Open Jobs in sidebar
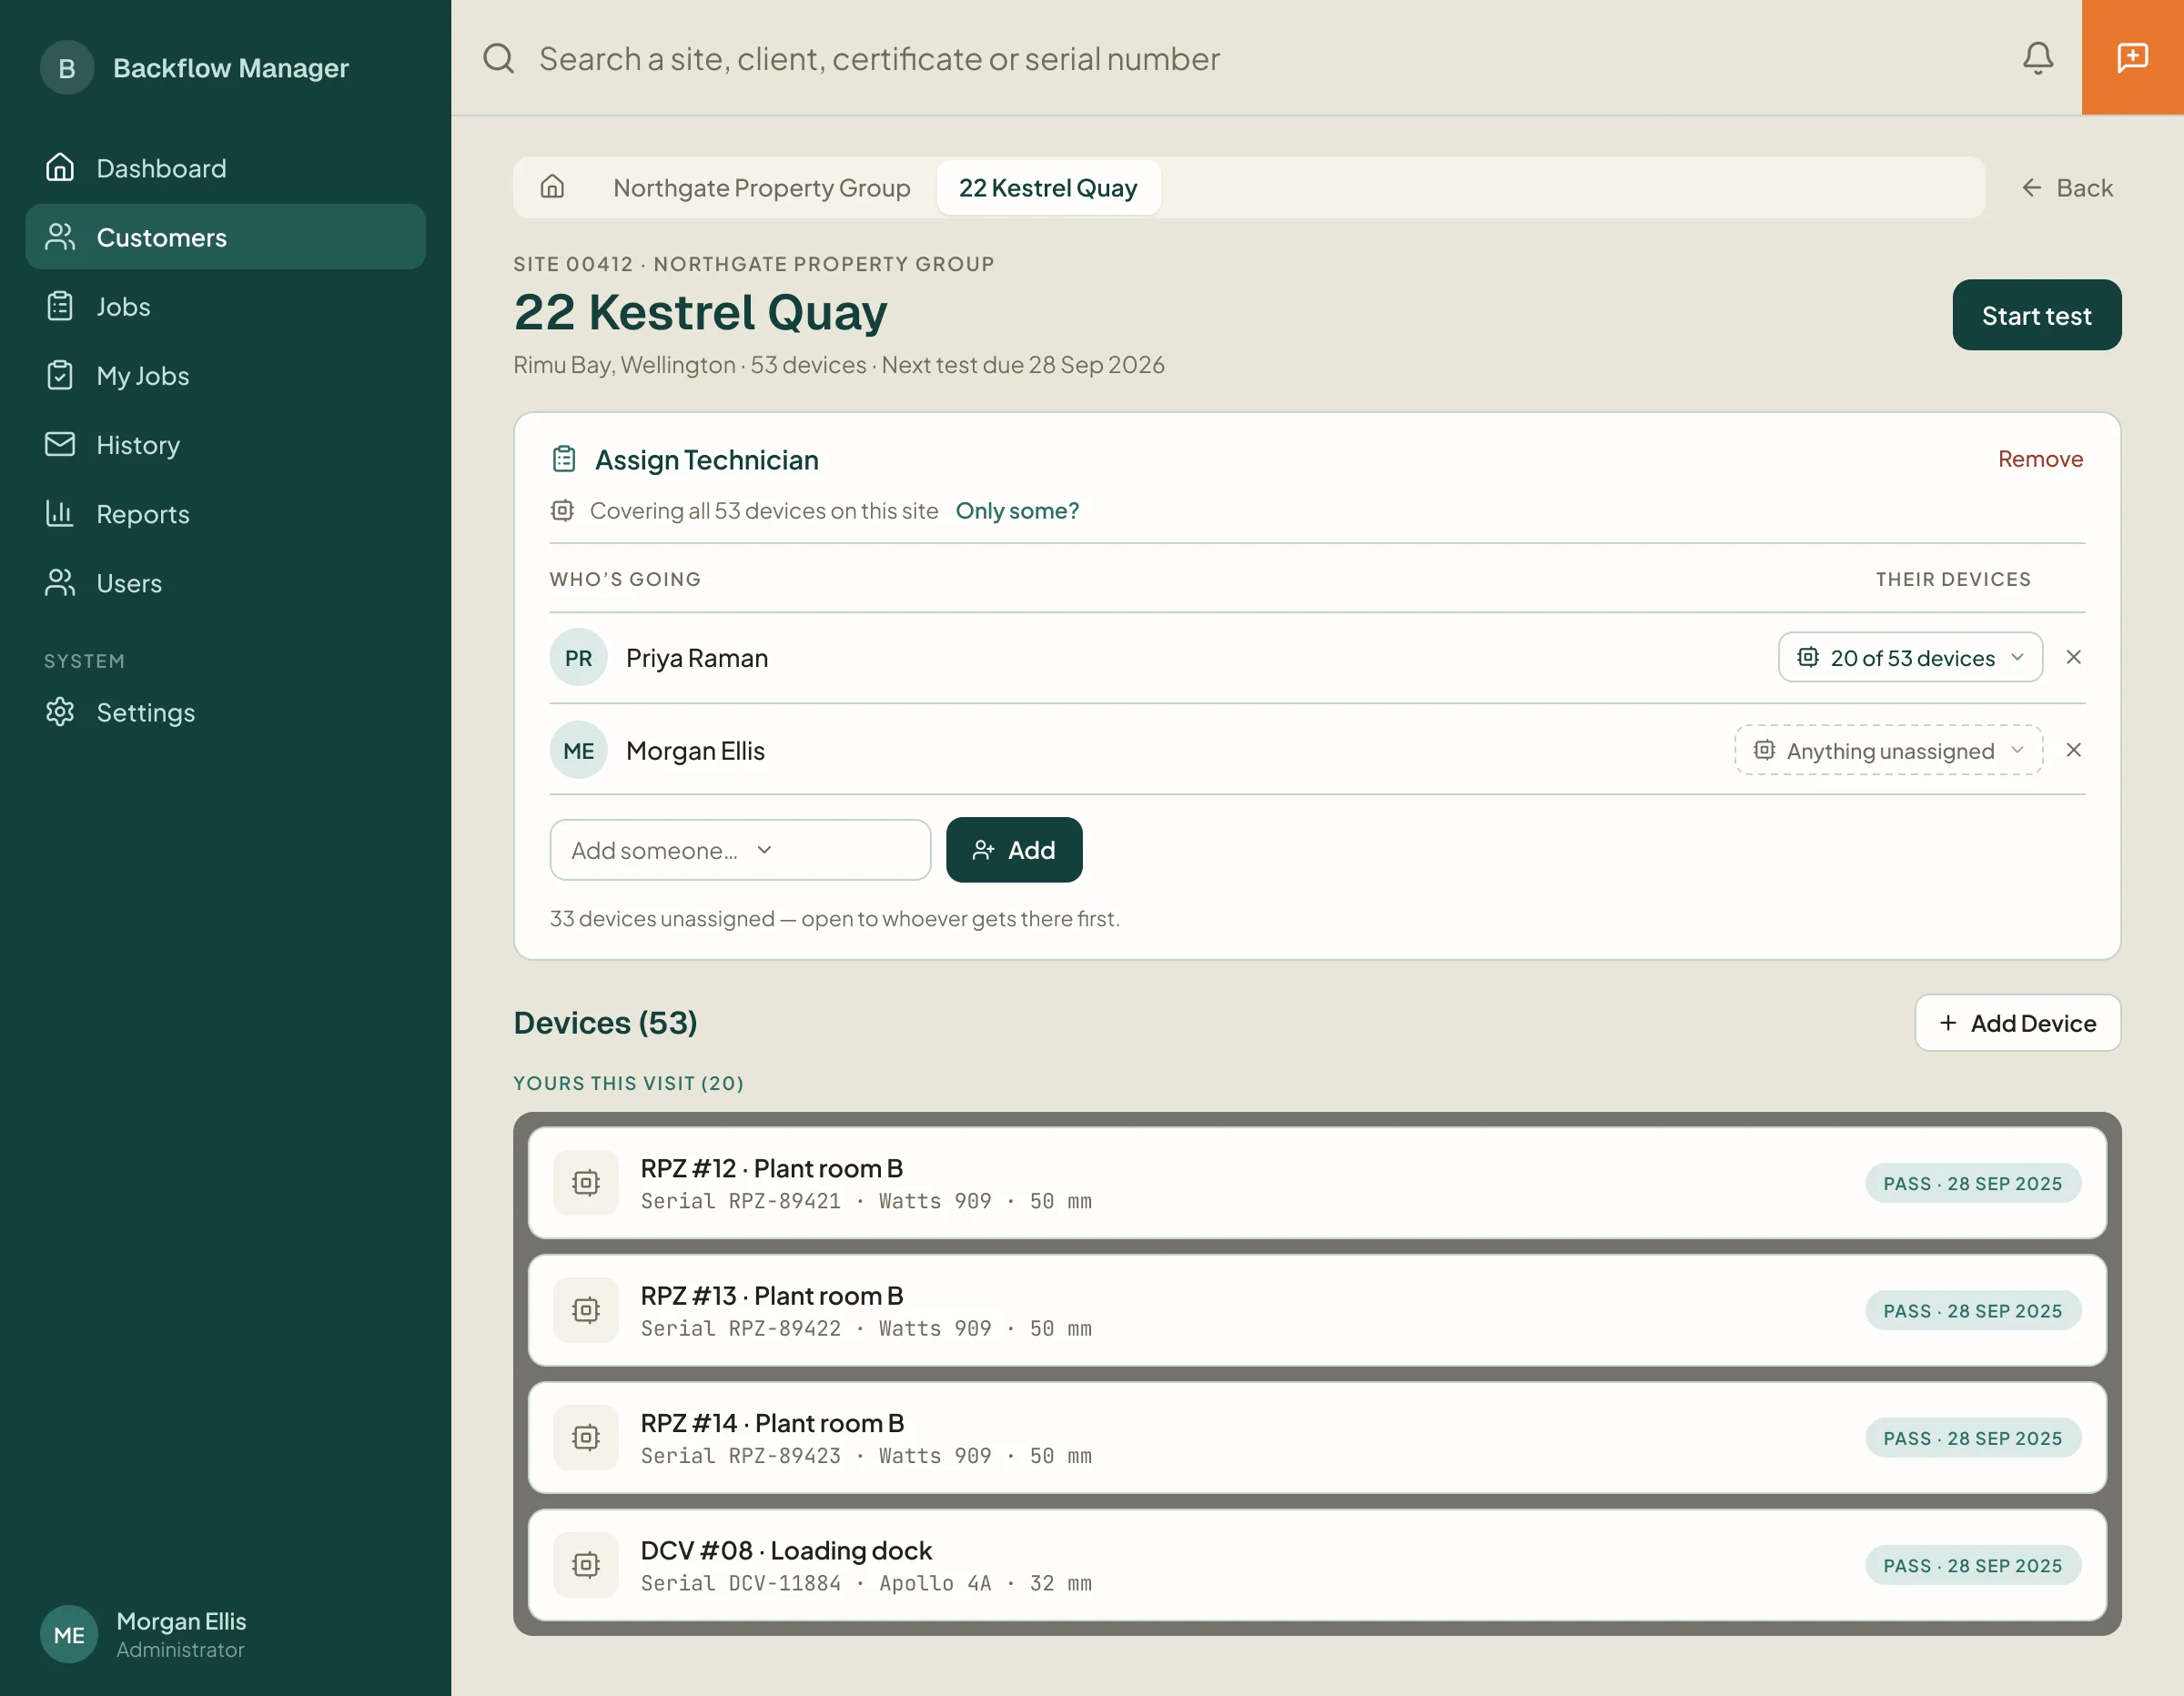2184x1696 pixels. pos(225,306)
